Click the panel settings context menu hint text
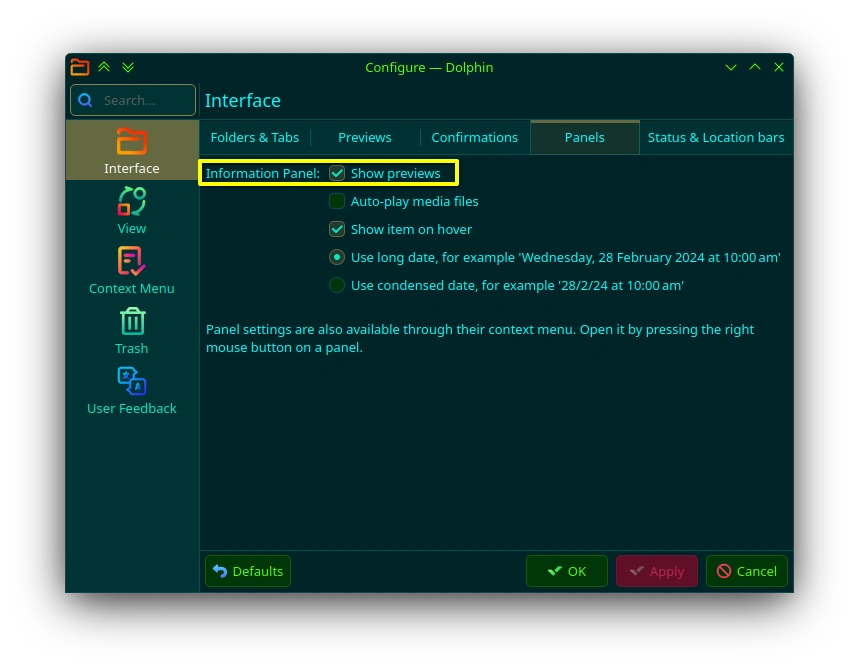This screenshot has height=670, width=859. (x=480, y=338)
